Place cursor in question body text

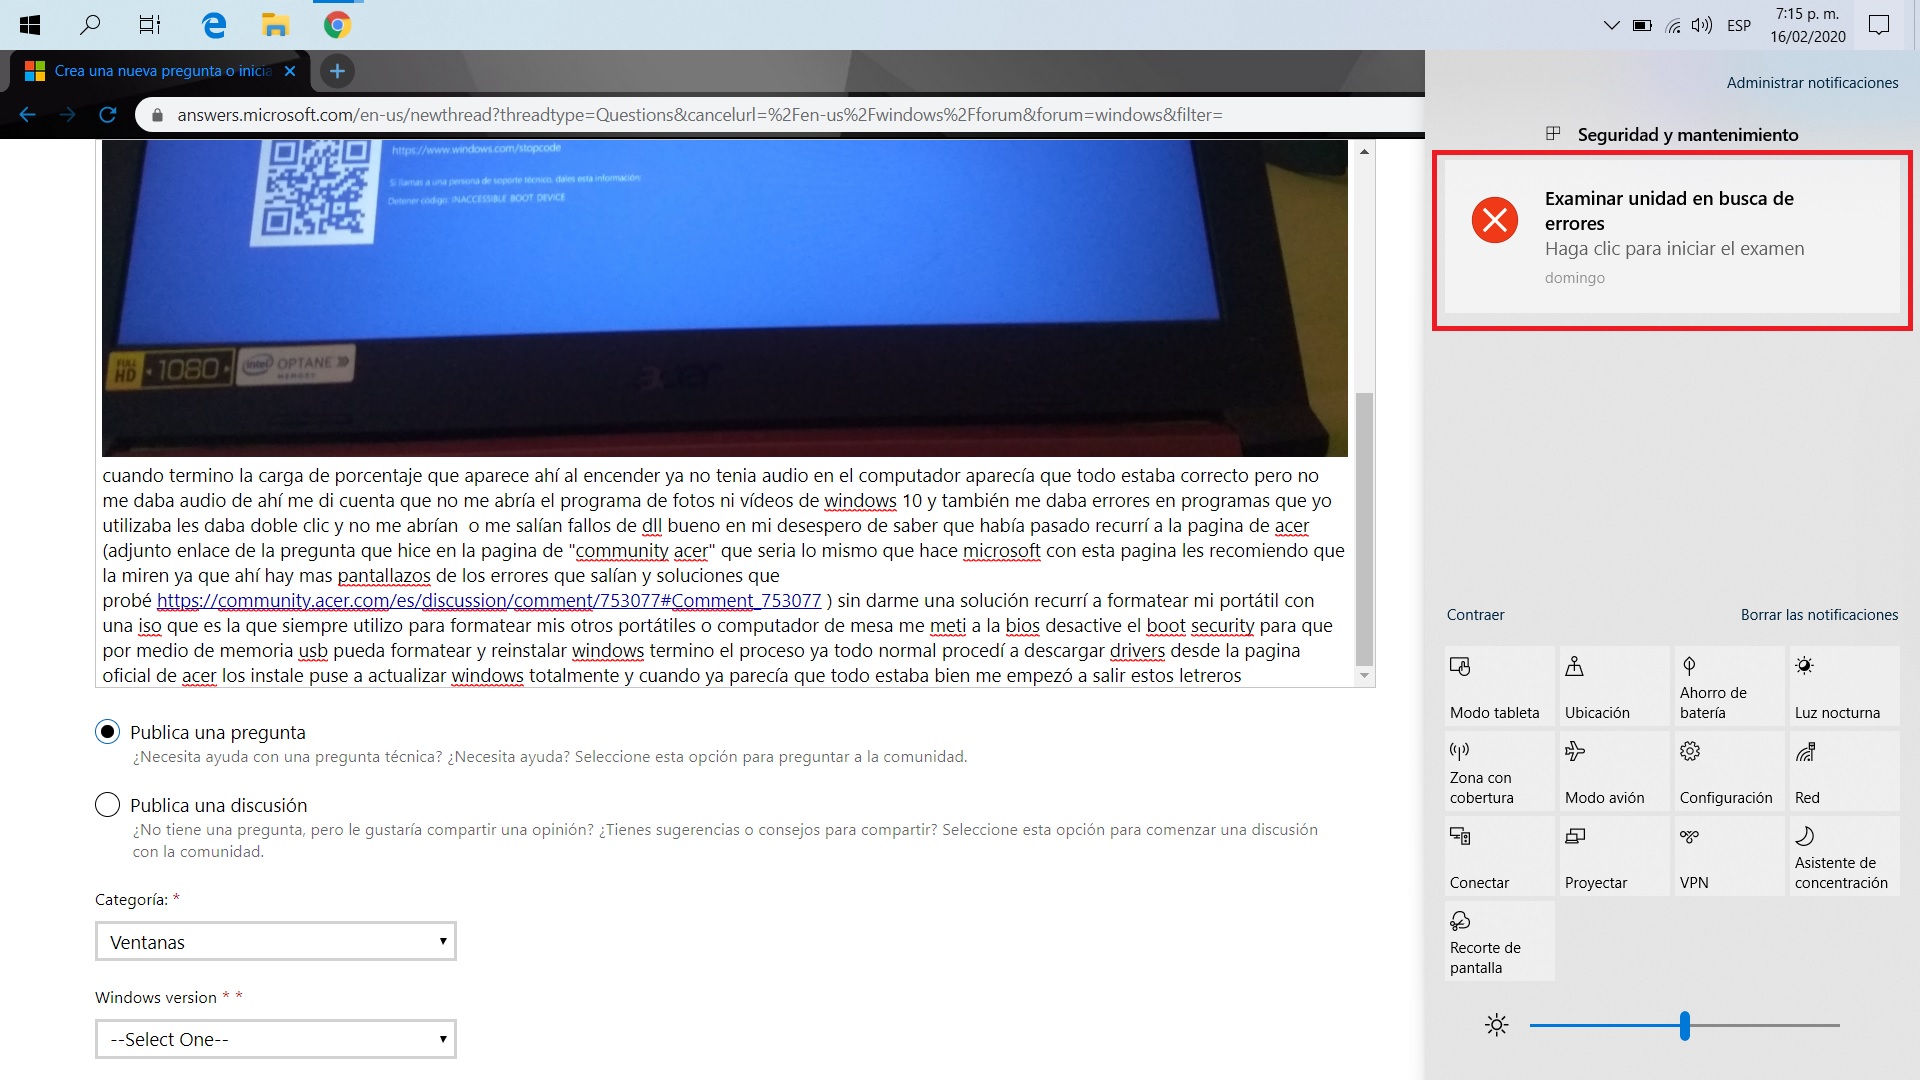(x=724, y=575)
